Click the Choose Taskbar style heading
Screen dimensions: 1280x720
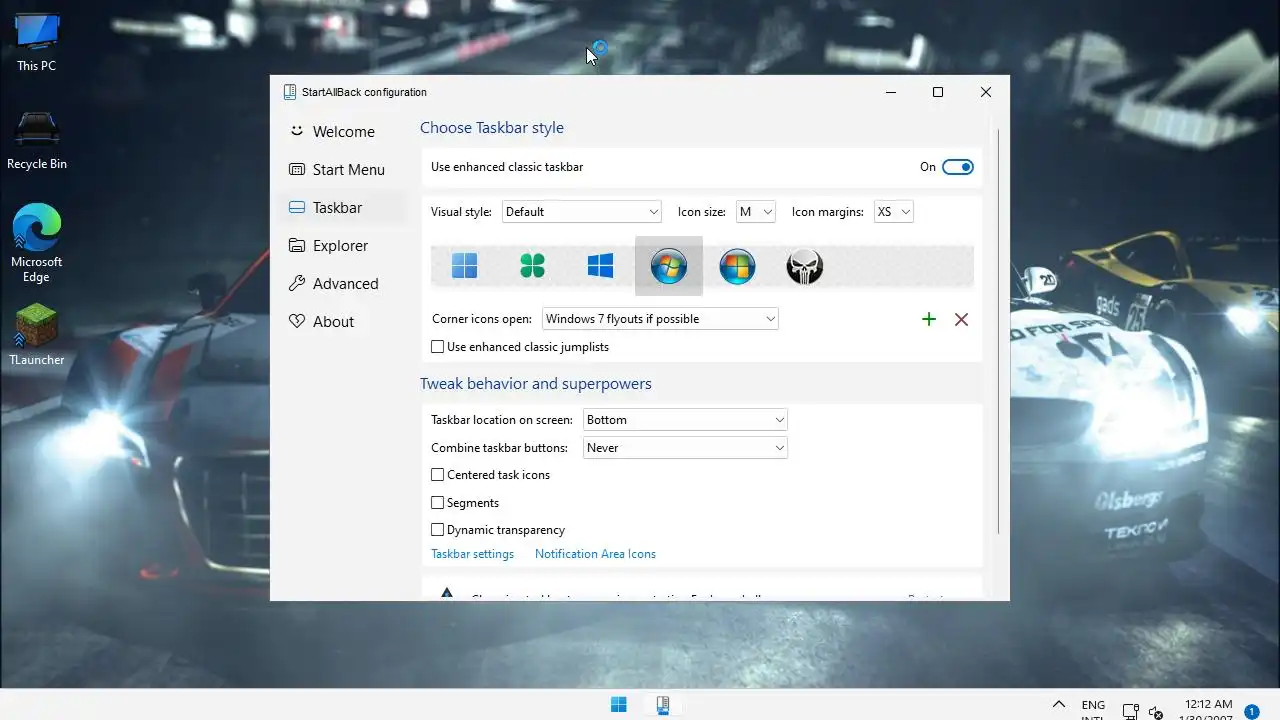492,128
